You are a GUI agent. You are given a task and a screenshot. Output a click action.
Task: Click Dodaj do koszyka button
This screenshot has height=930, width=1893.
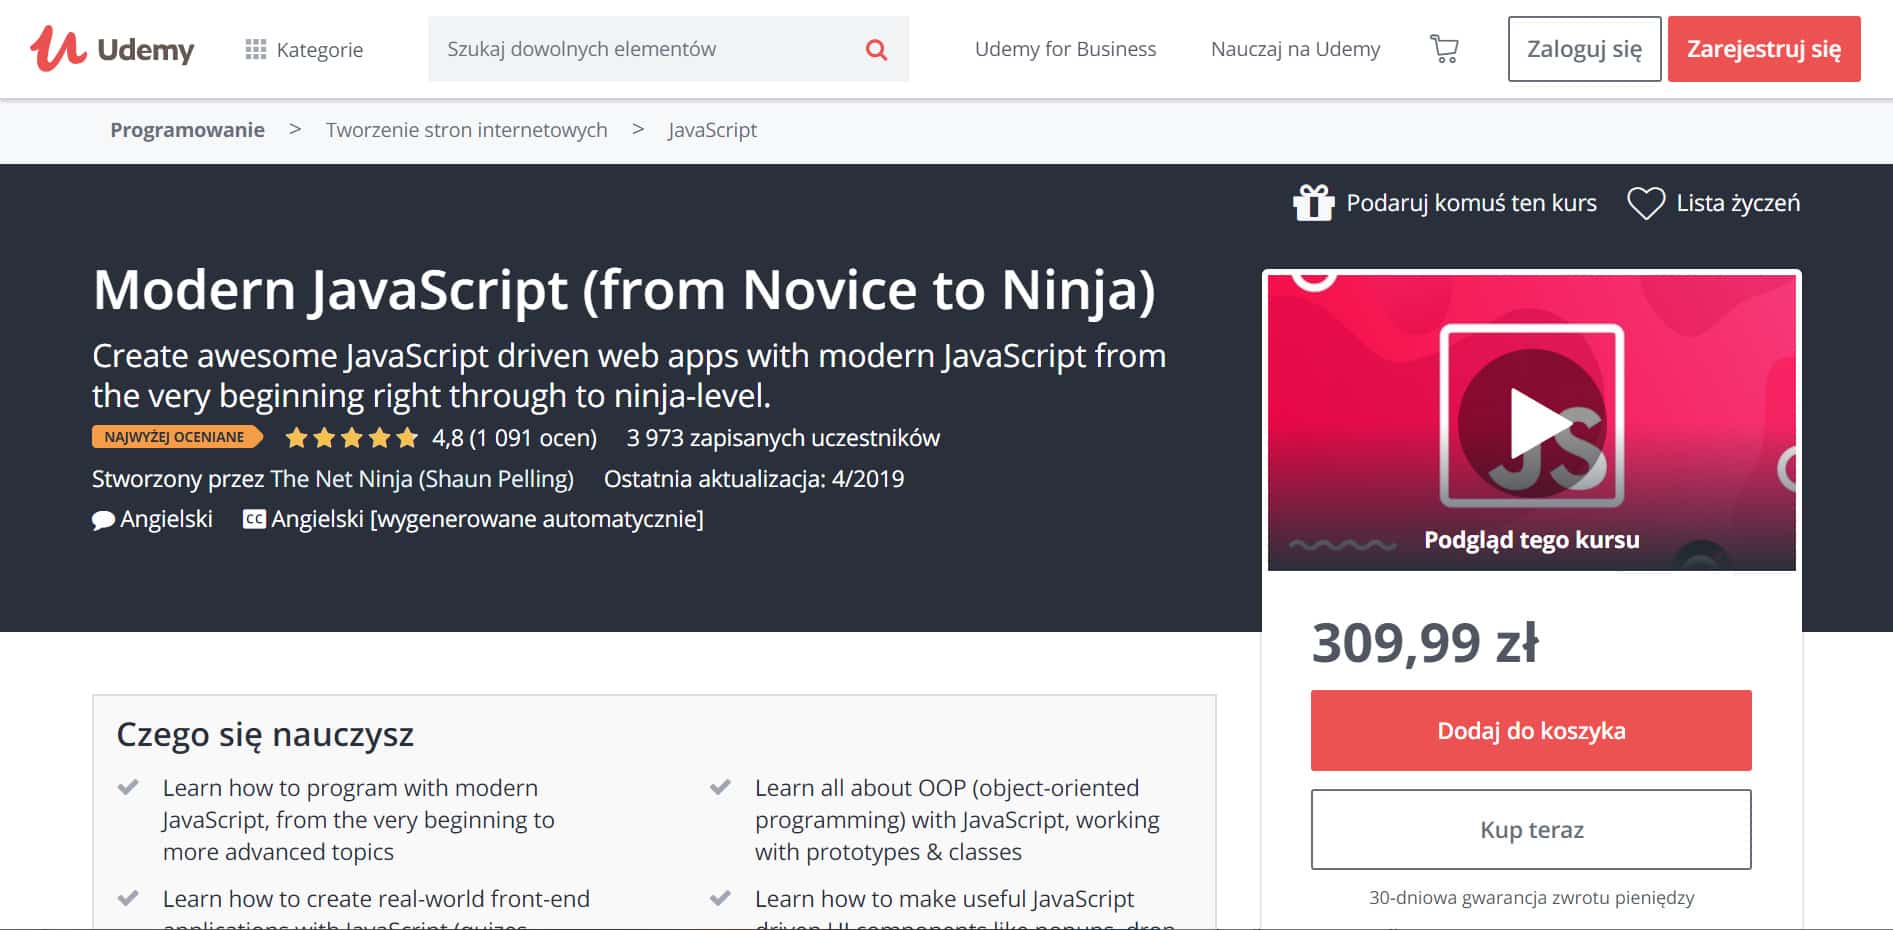tap(1531, 731)
